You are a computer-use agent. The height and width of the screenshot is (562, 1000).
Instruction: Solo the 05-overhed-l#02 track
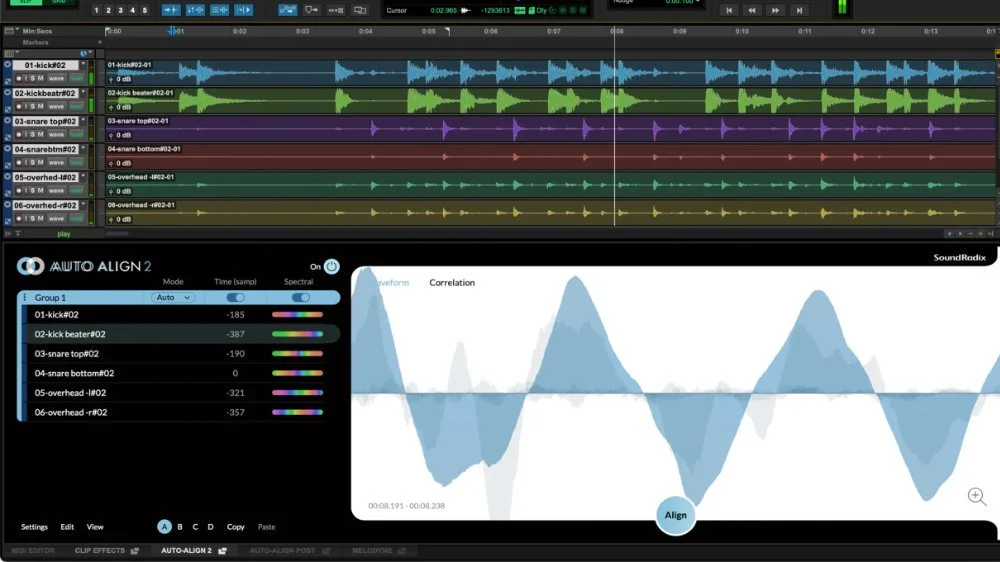(33, 191)
